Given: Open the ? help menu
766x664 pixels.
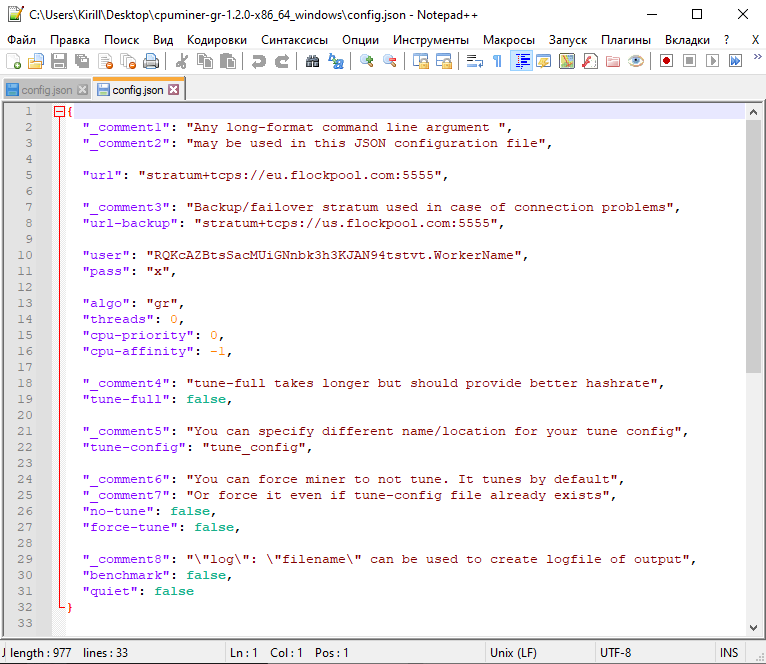Looking at the screenshot, I should [x=726, y=40].
